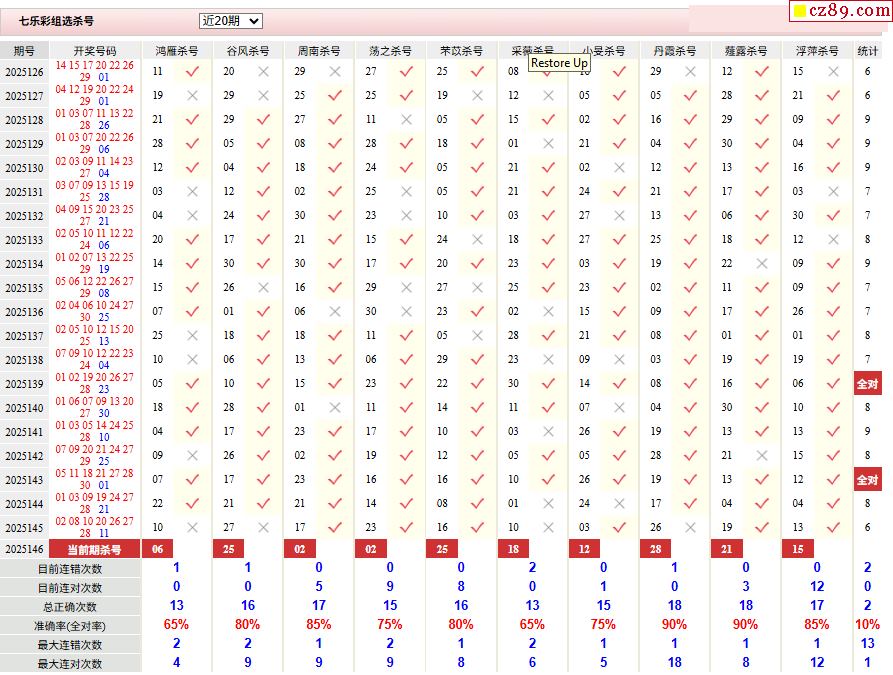Click the cross mark for 谷风杀号 in row 2025126
Viewport: 893px width, 675px height.
pos(264,72)
